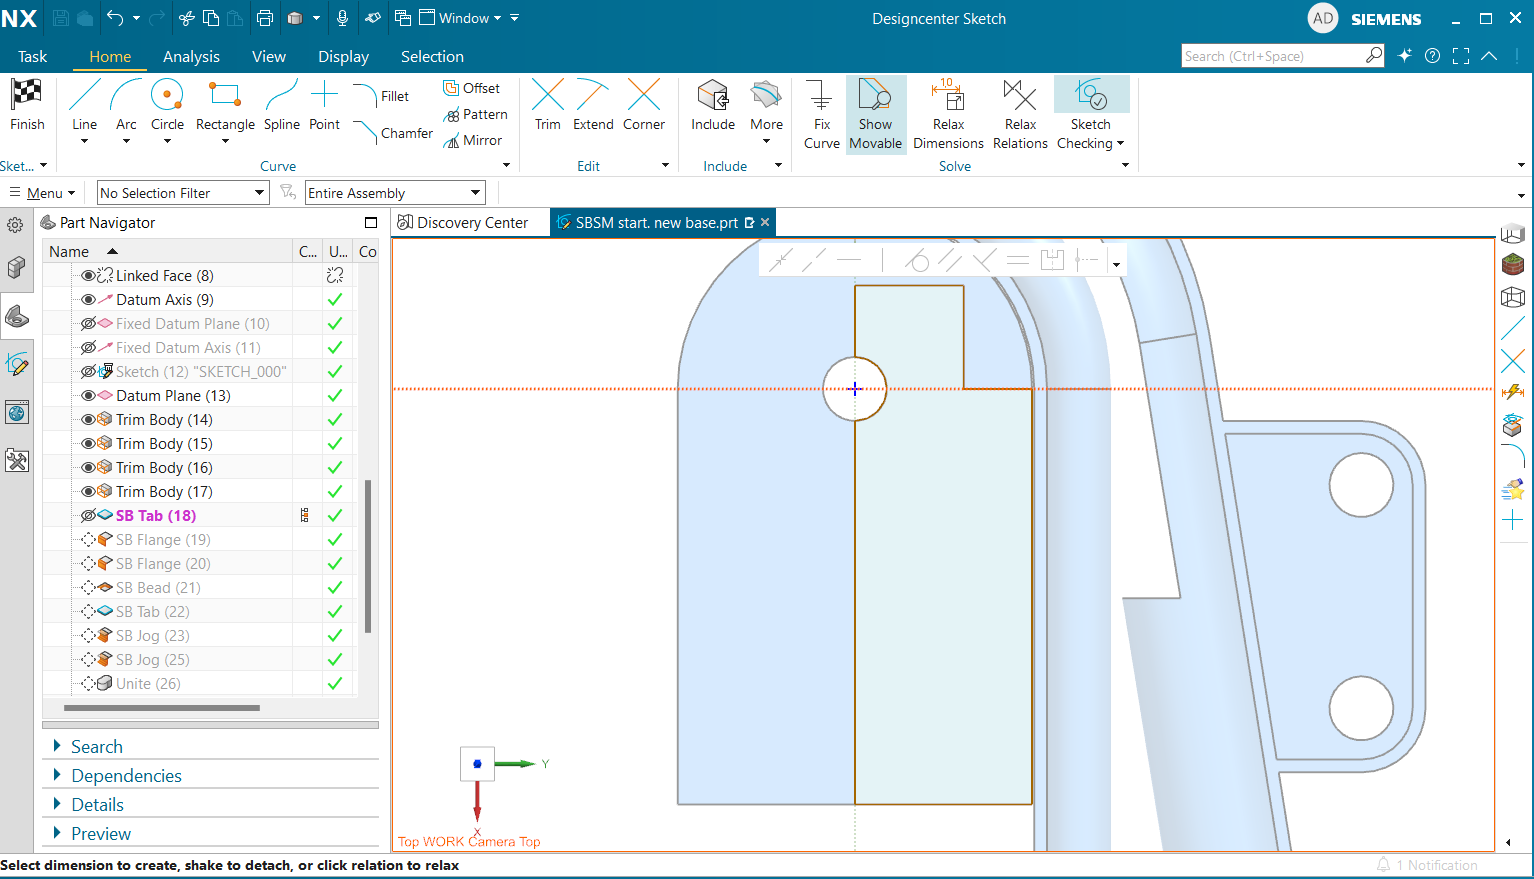Hide Trim Body (17) via eye icon
1534x879 pixels.
pyautogui.click(x=88, y=492)
